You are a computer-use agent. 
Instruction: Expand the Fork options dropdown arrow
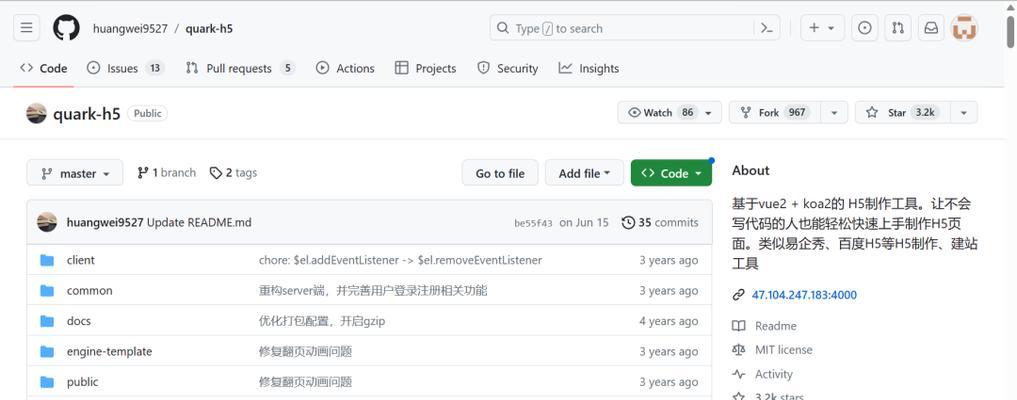(834, 113)
